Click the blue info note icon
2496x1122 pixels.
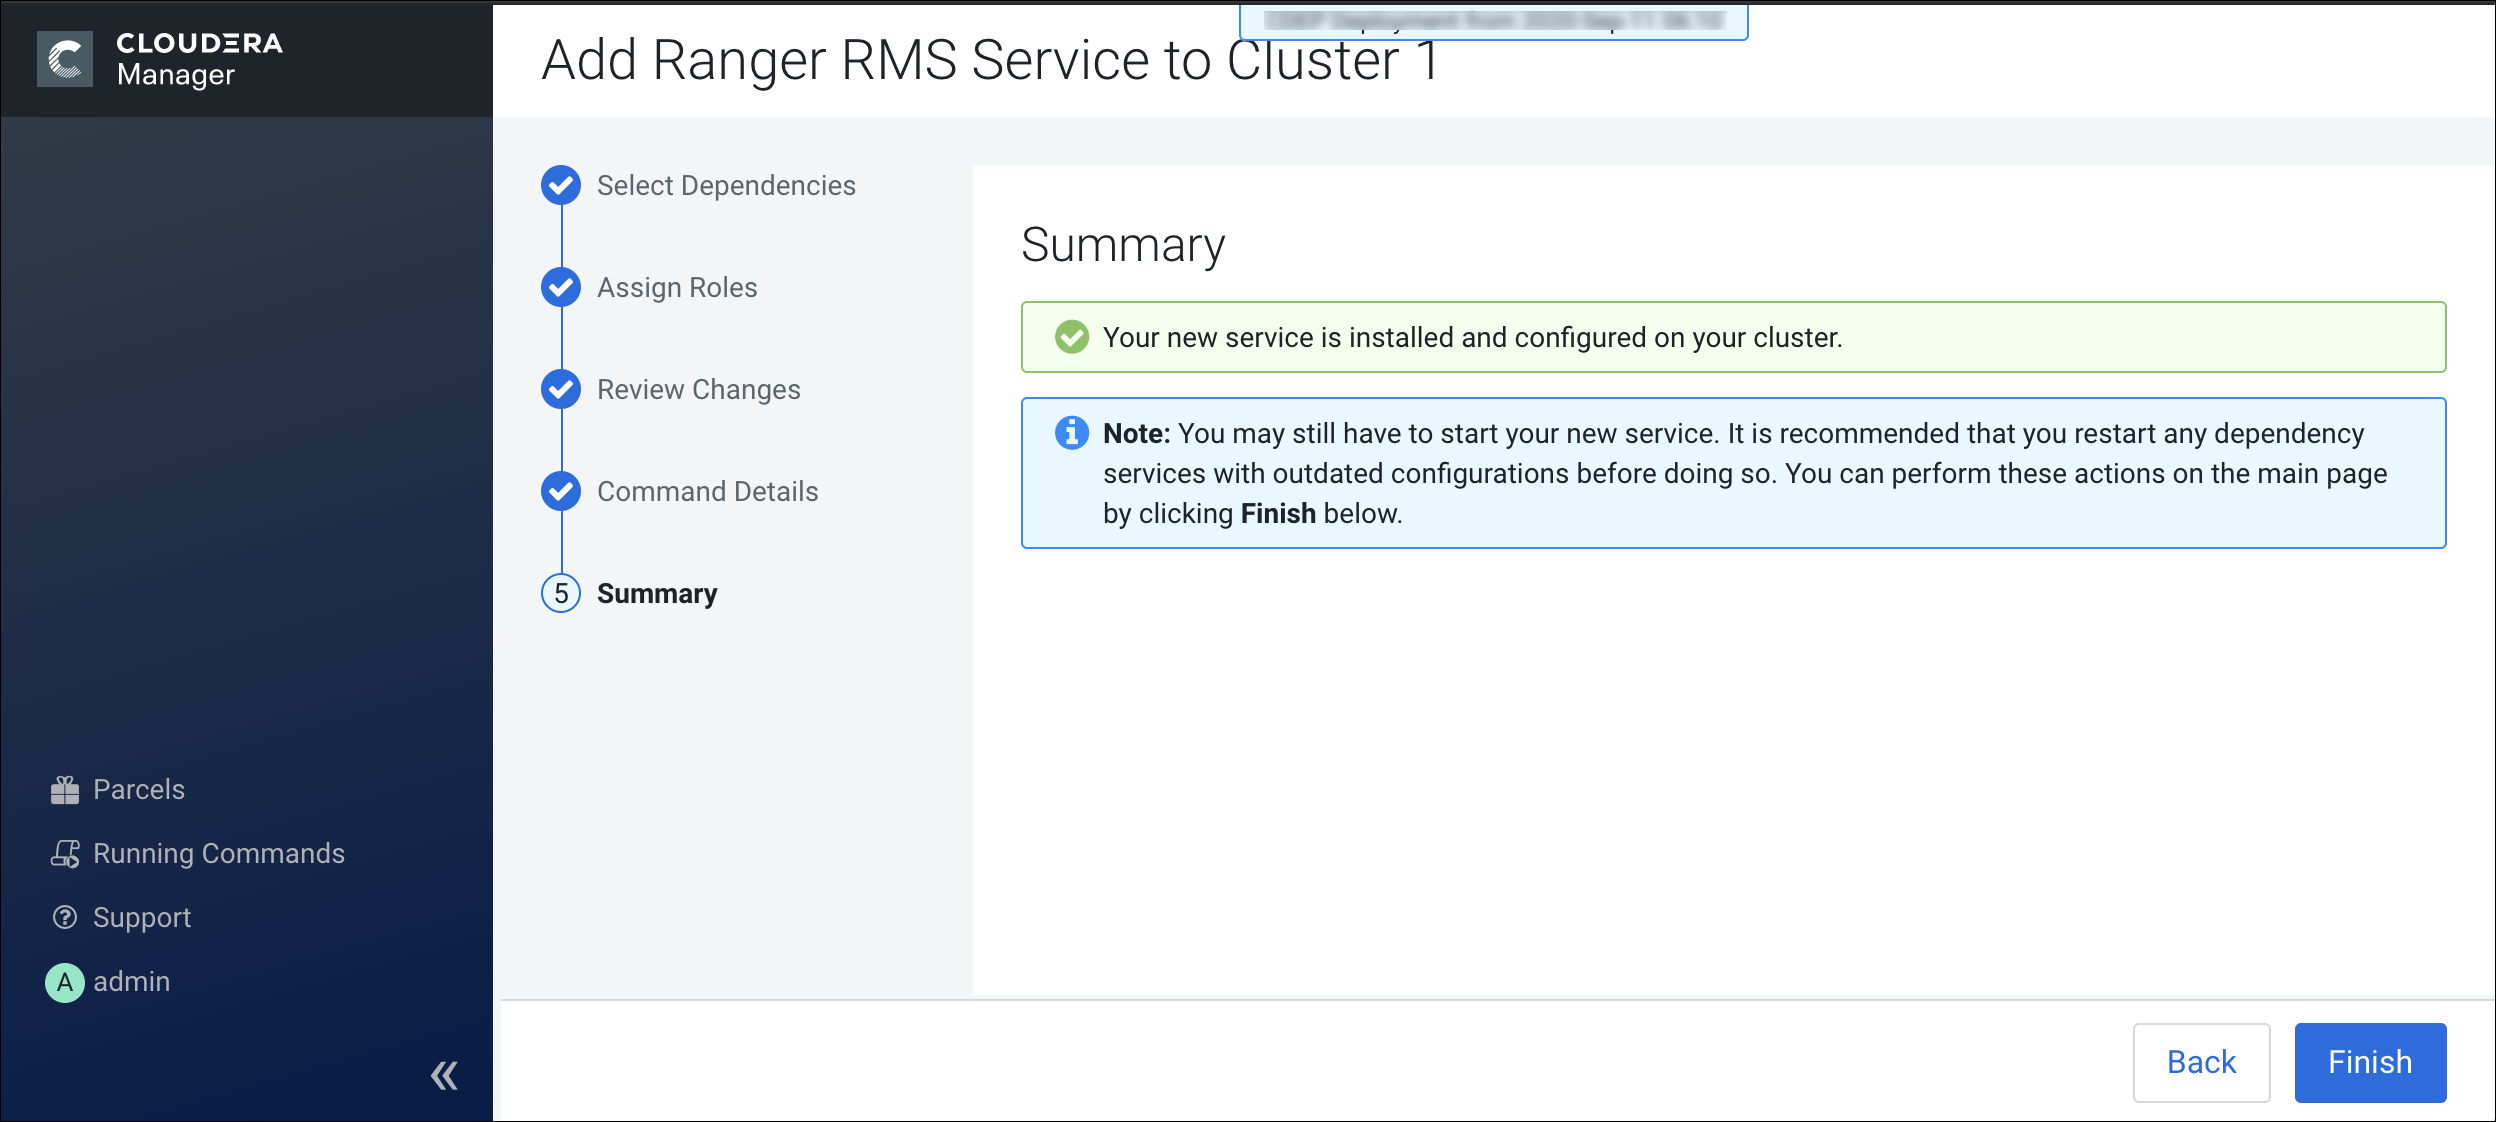tap(1071, 434)
